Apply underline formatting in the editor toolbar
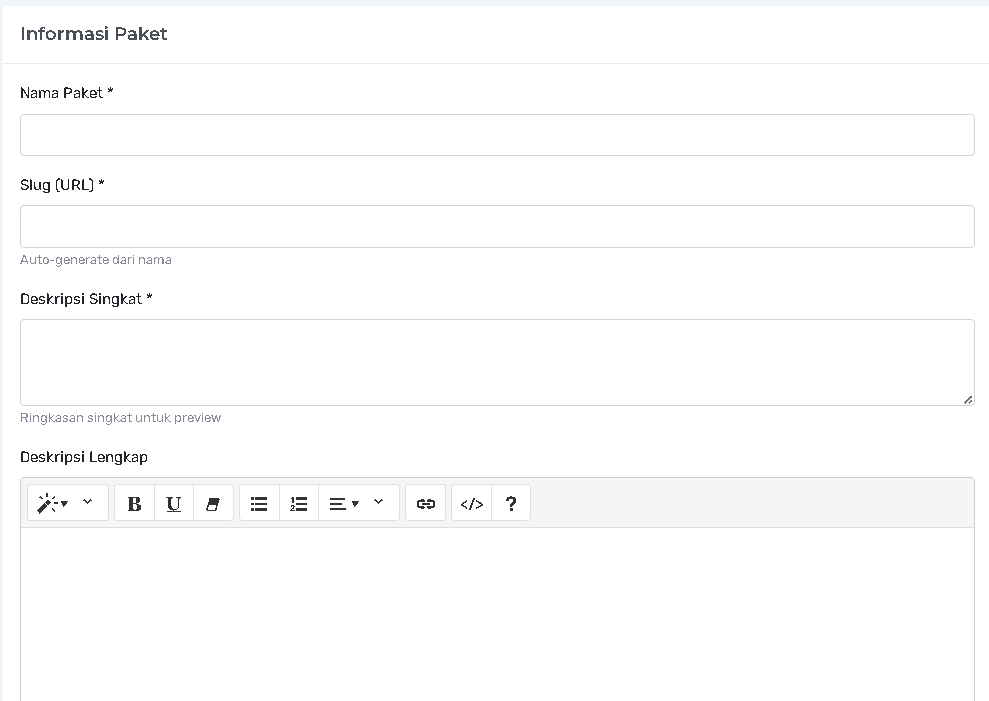989x701 pixels. click(174, 504)
